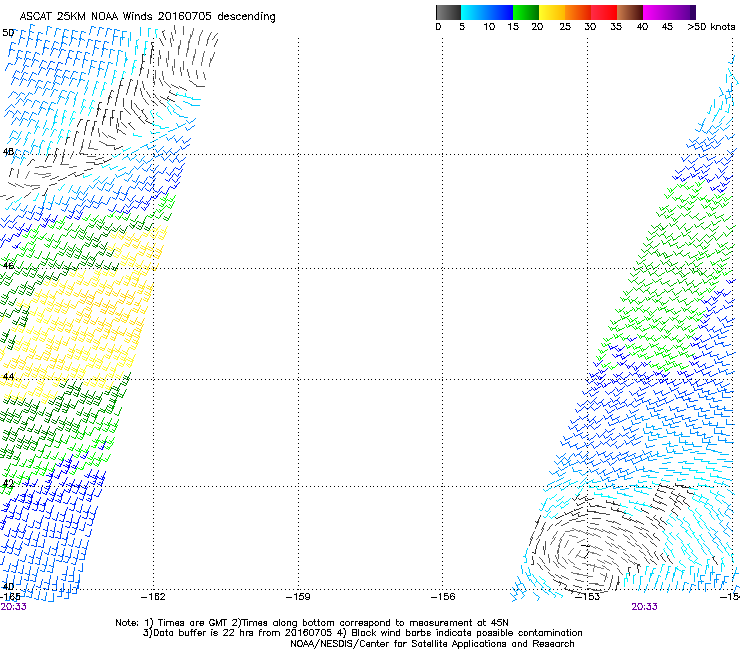The height and width of the screenshot is (650, 740).
Task: Click the gray 0-5 knots legend segment
Action: point(448,12)
